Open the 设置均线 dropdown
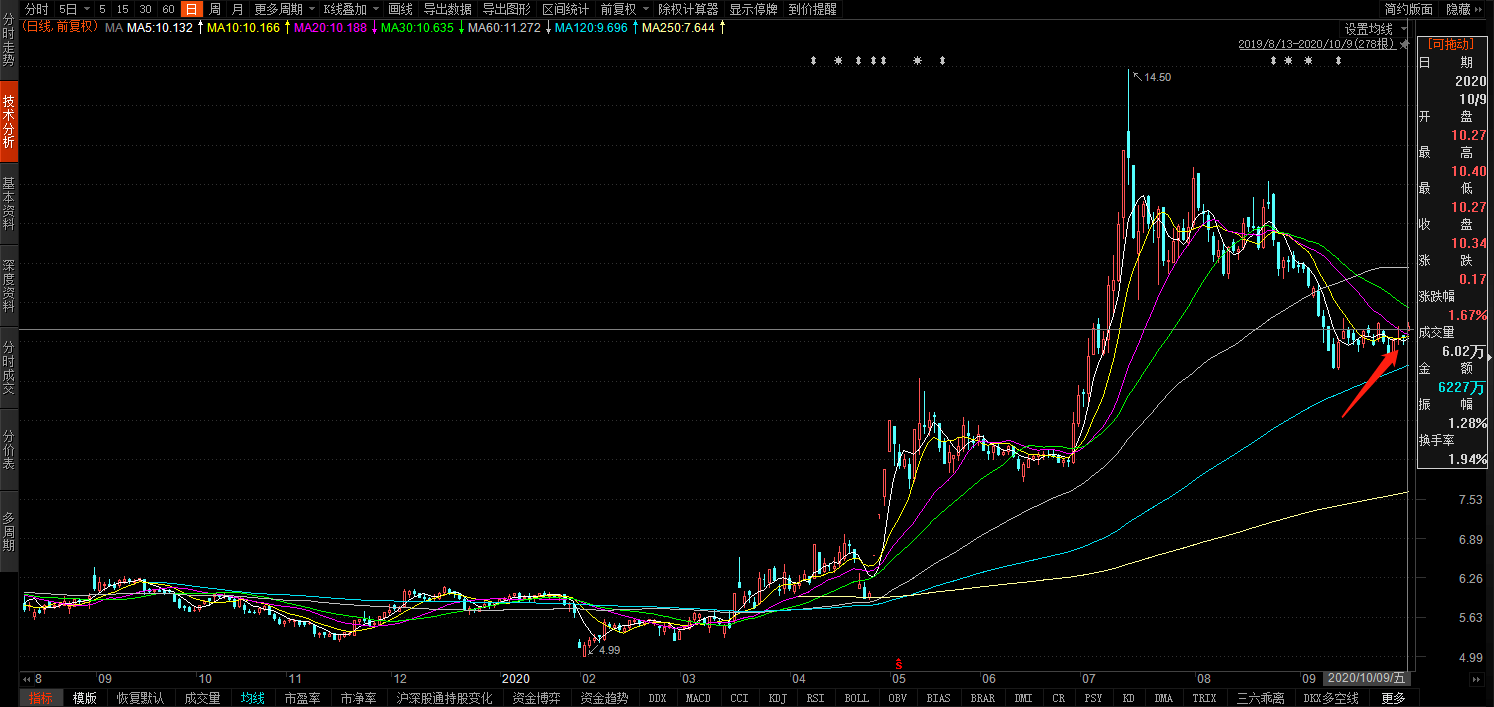The height and width of the screenshot is (707, 1494). [1374, 29]
